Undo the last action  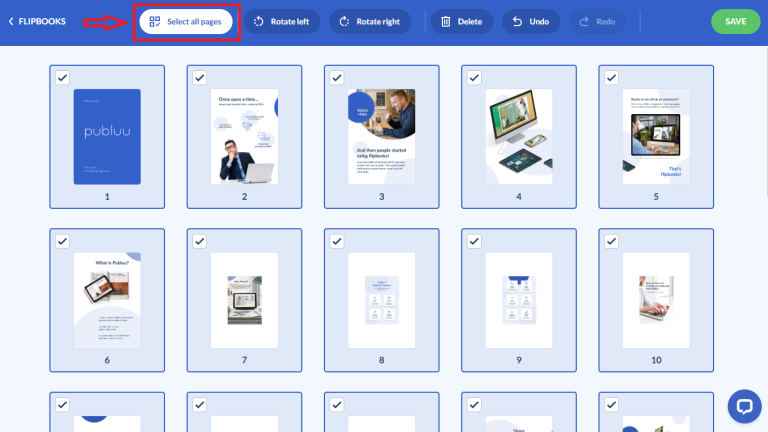point(531,22)
